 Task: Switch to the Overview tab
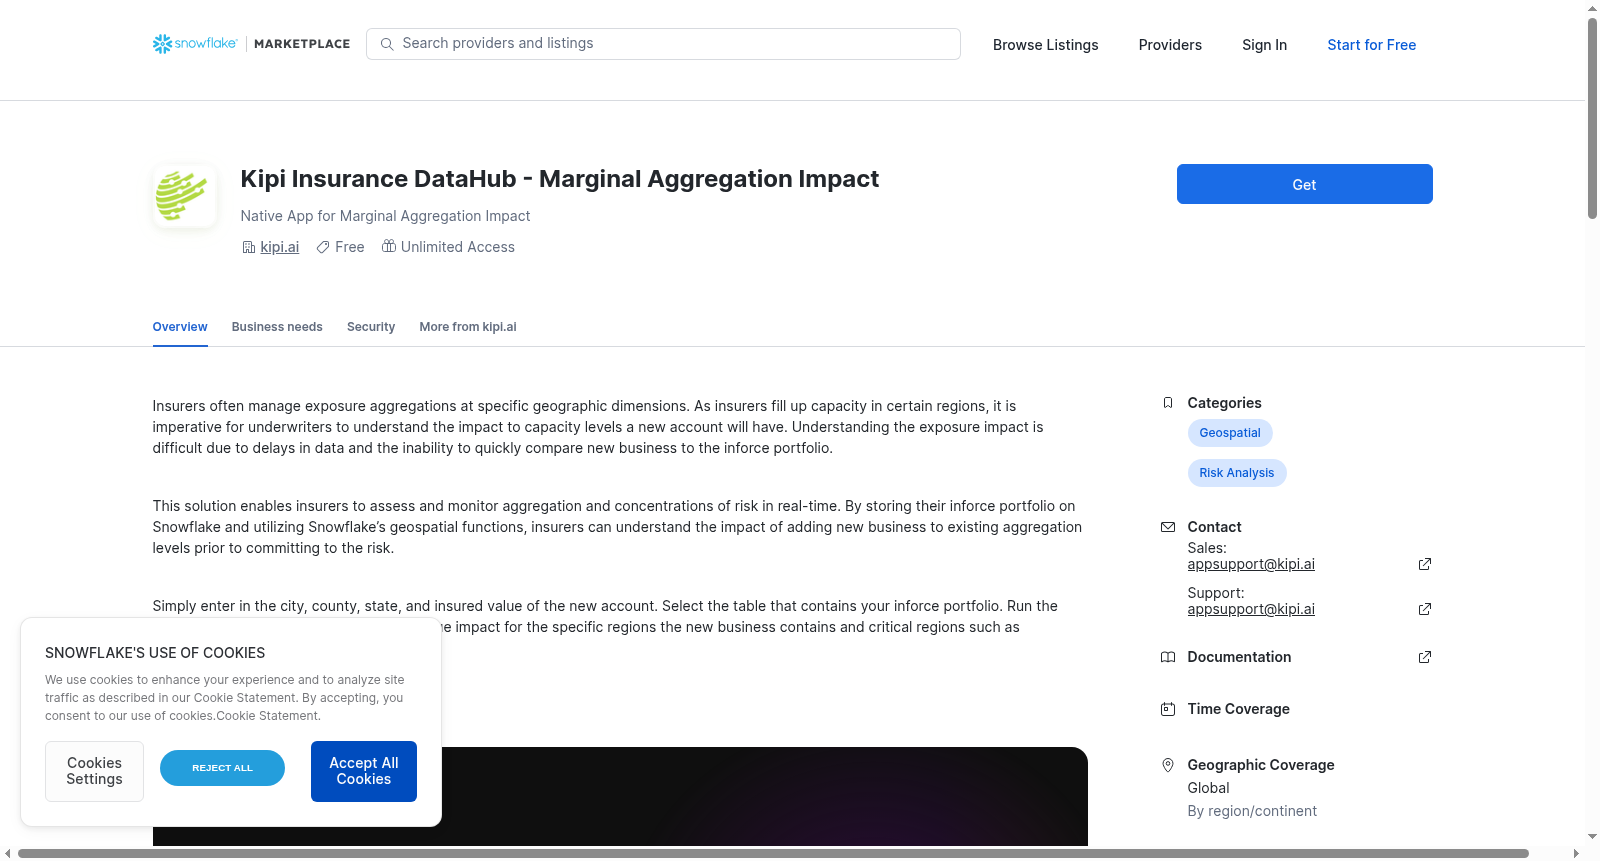click(180, 327)
